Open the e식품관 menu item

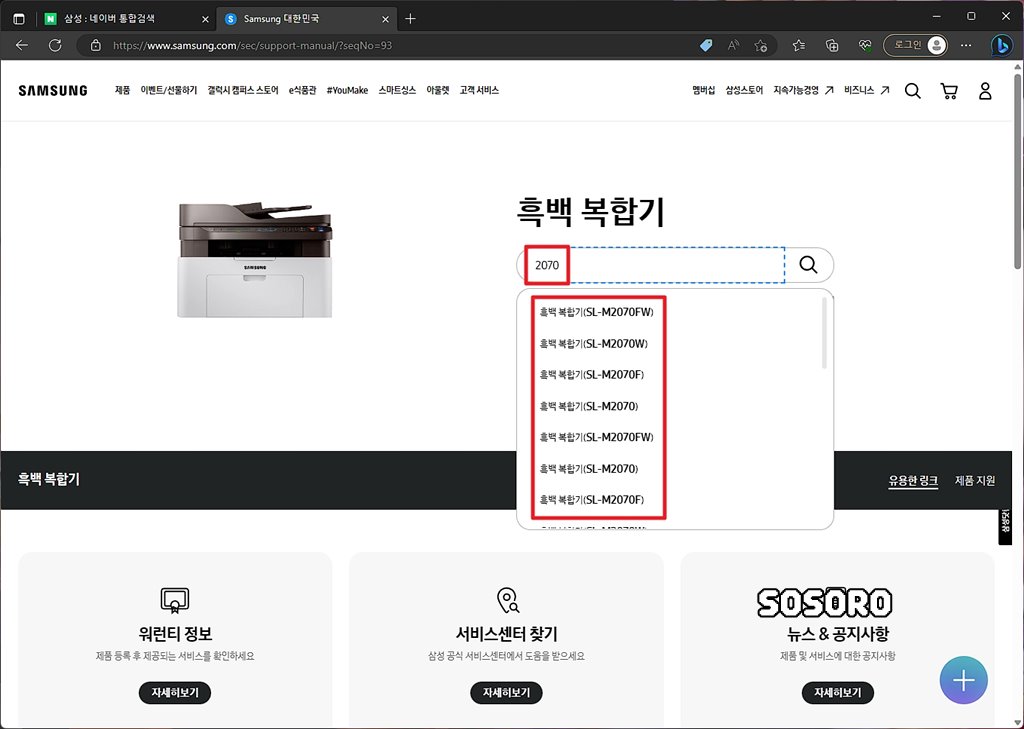[x=302, y=90]
